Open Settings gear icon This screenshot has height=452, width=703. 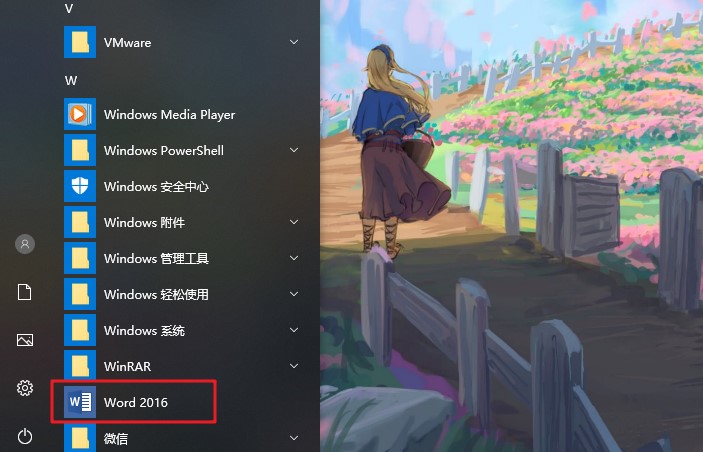click(x=25, y=388)
